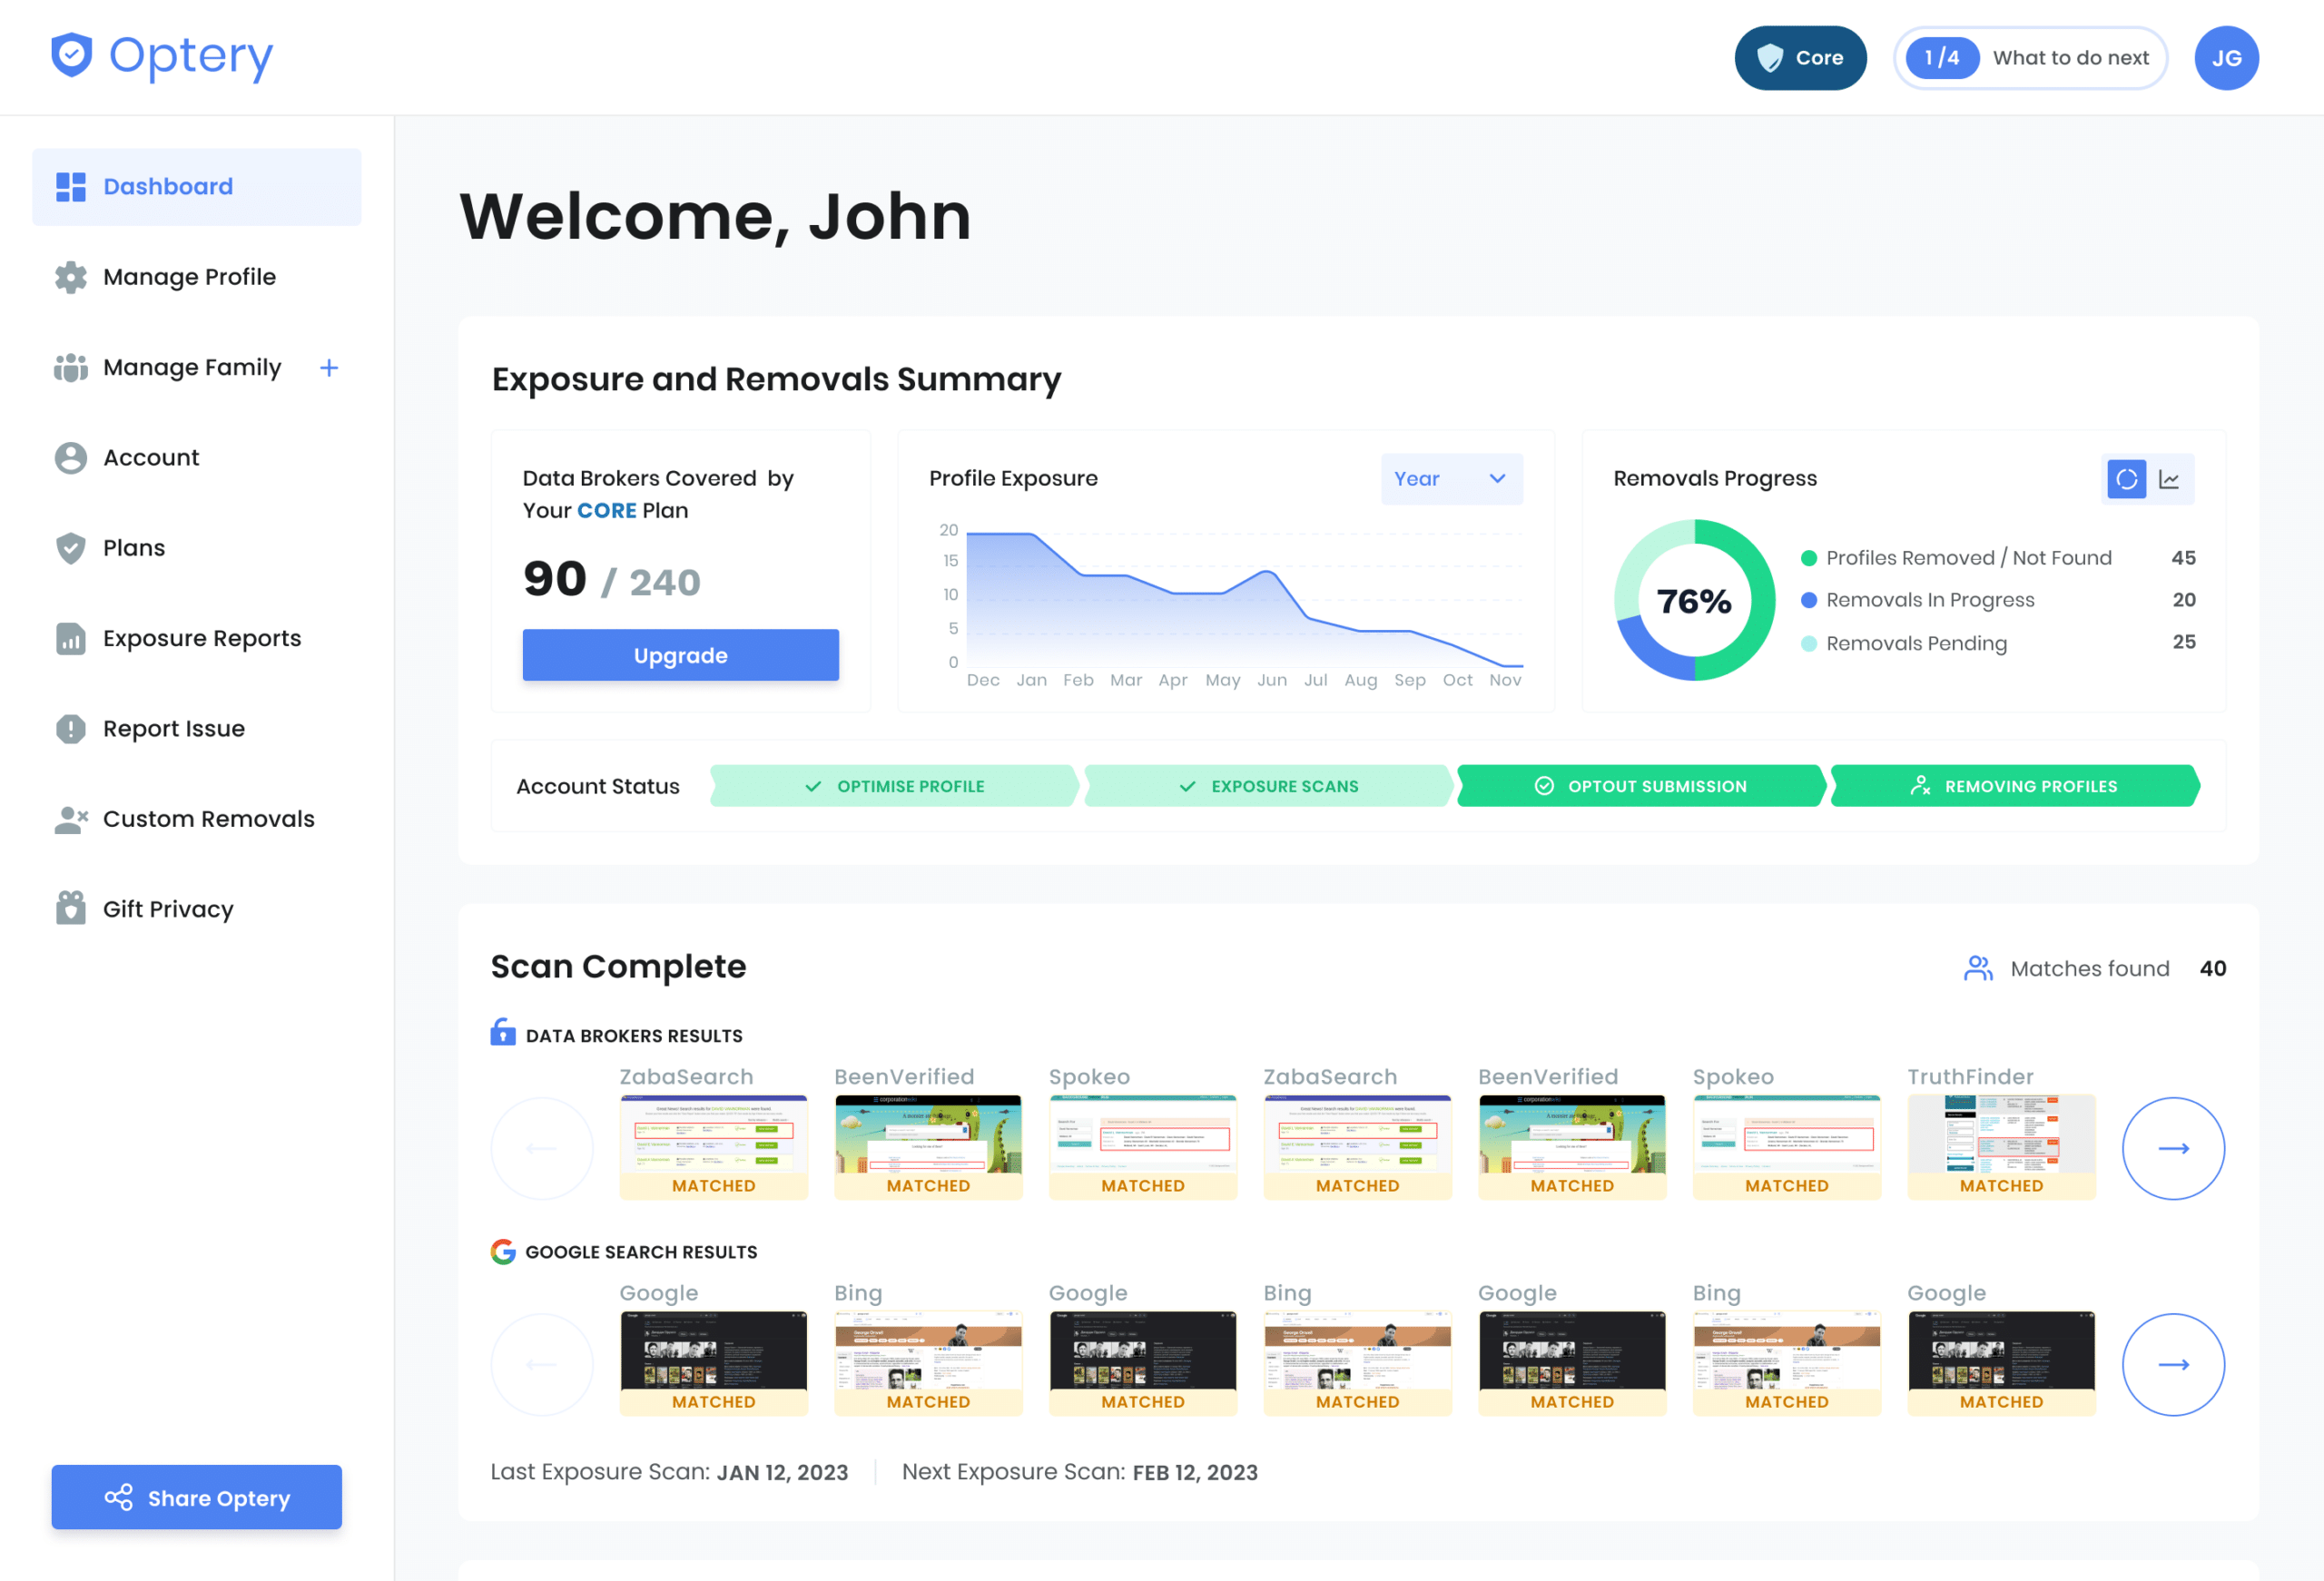Open the What to do next checklist
The width and height of the screenshot is (2324, 1581).
pyautogui.click(x=2030, y=58)
